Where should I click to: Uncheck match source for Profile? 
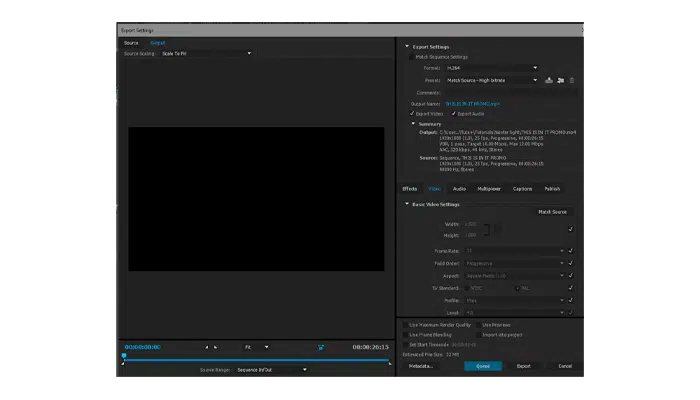[571, 300]
